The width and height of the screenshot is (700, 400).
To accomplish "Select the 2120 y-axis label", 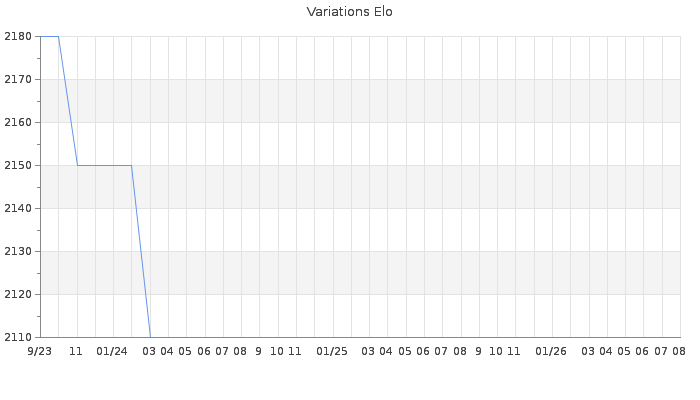I will [18, 294].
